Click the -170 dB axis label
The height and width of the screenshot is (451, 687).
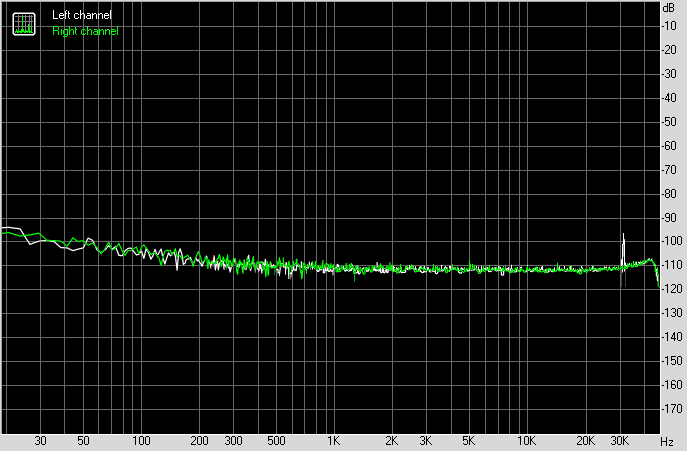(x=671, y=408)
